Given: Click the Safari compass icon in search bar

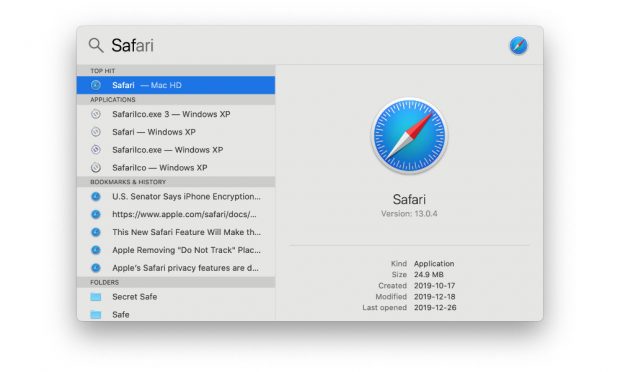Looking at the screenshot, I should pyautogui.click(x=518, y=45).
